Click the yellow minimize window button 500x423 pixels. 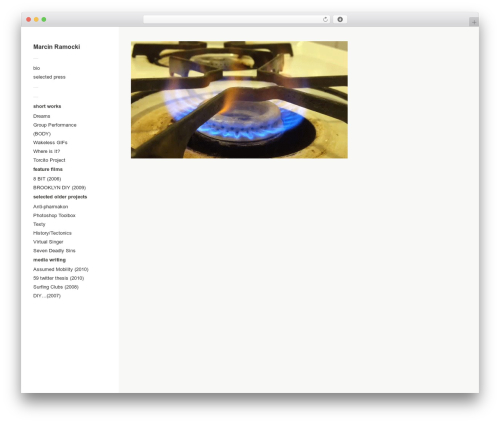tap(36, 19)
